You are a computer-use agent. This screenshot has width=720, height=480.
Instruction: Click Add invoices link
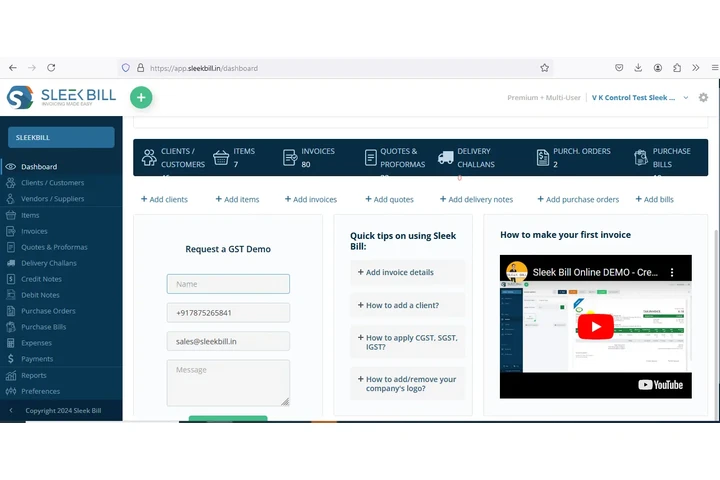pos(311,199)
